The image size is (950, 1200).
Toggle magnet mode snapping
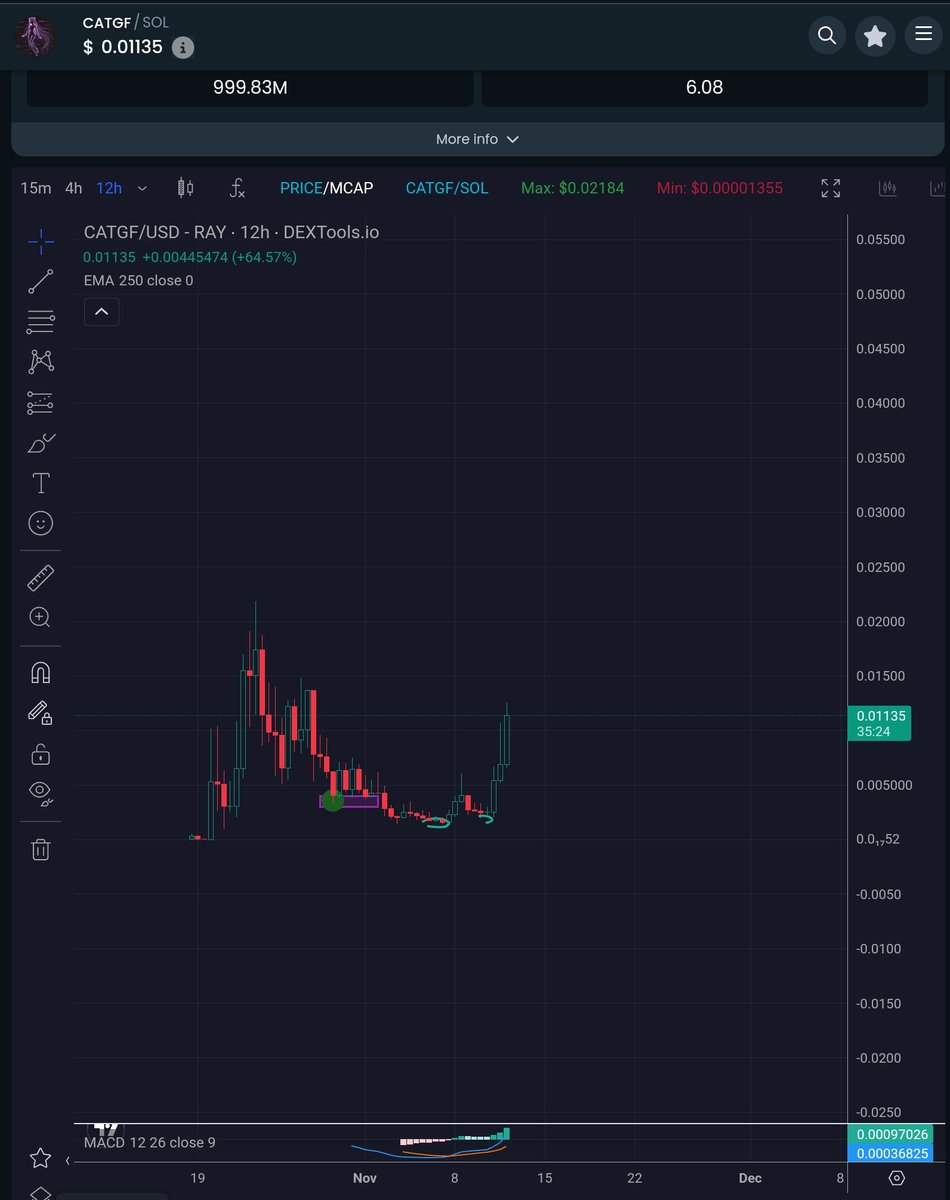(41, 672)
